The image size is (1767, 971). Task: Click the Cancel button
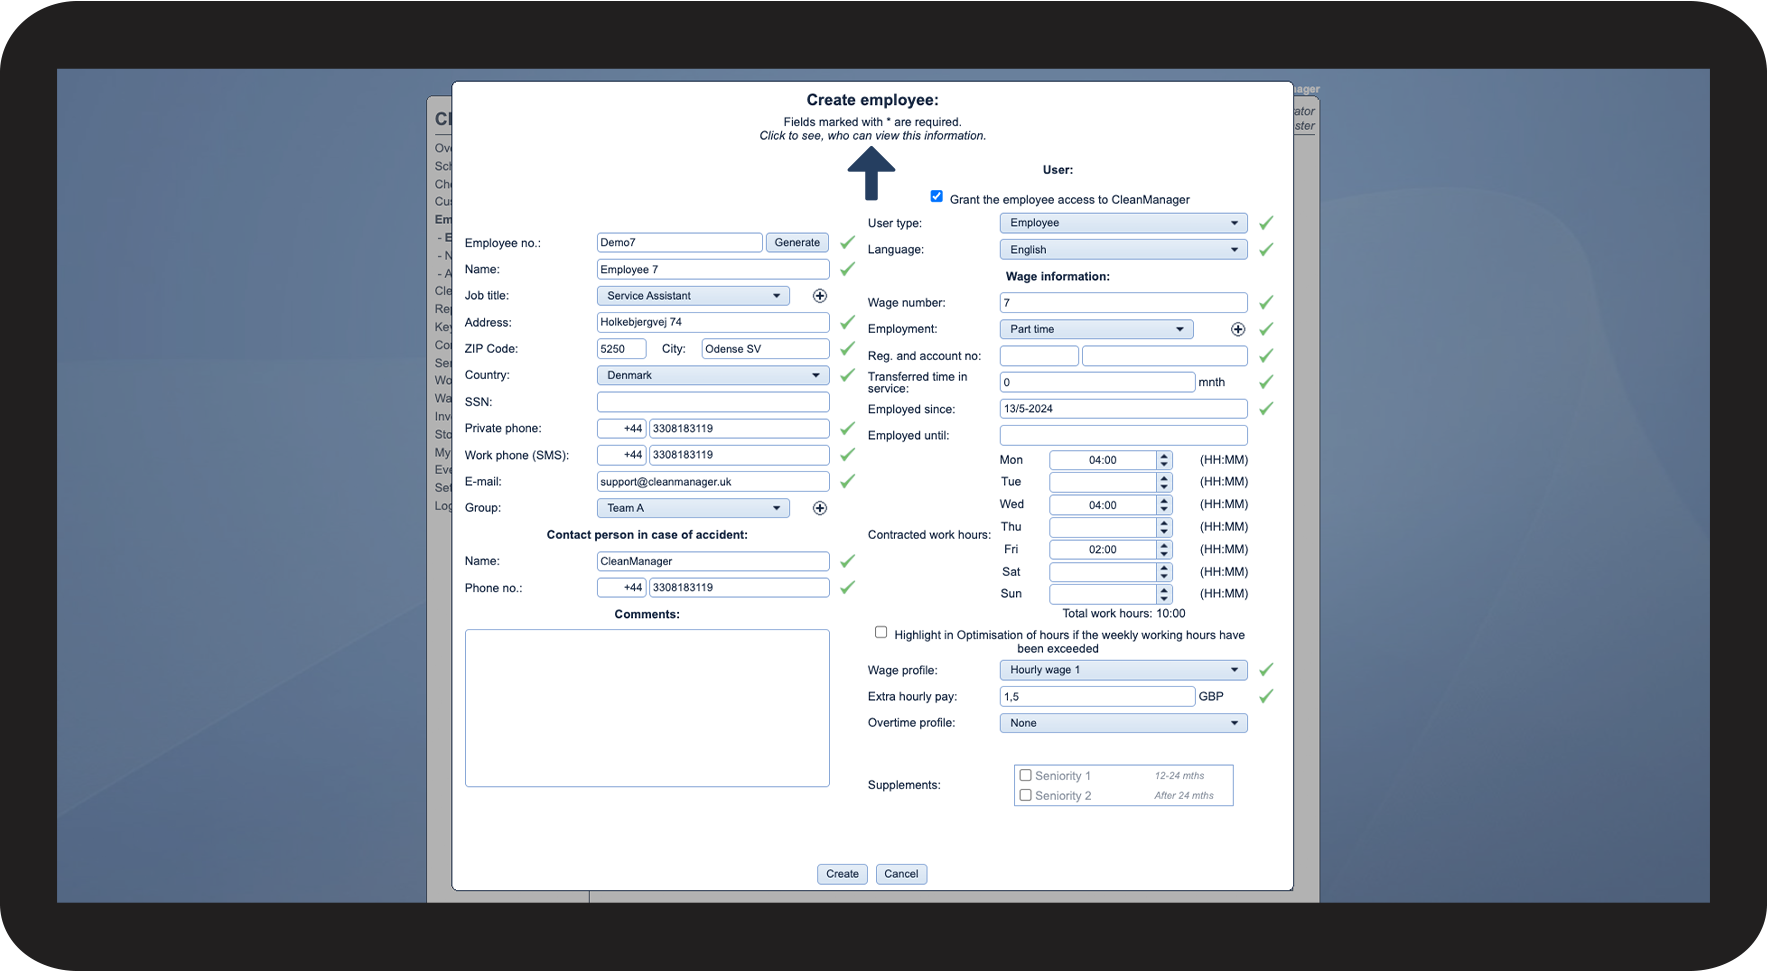point(901,874)
